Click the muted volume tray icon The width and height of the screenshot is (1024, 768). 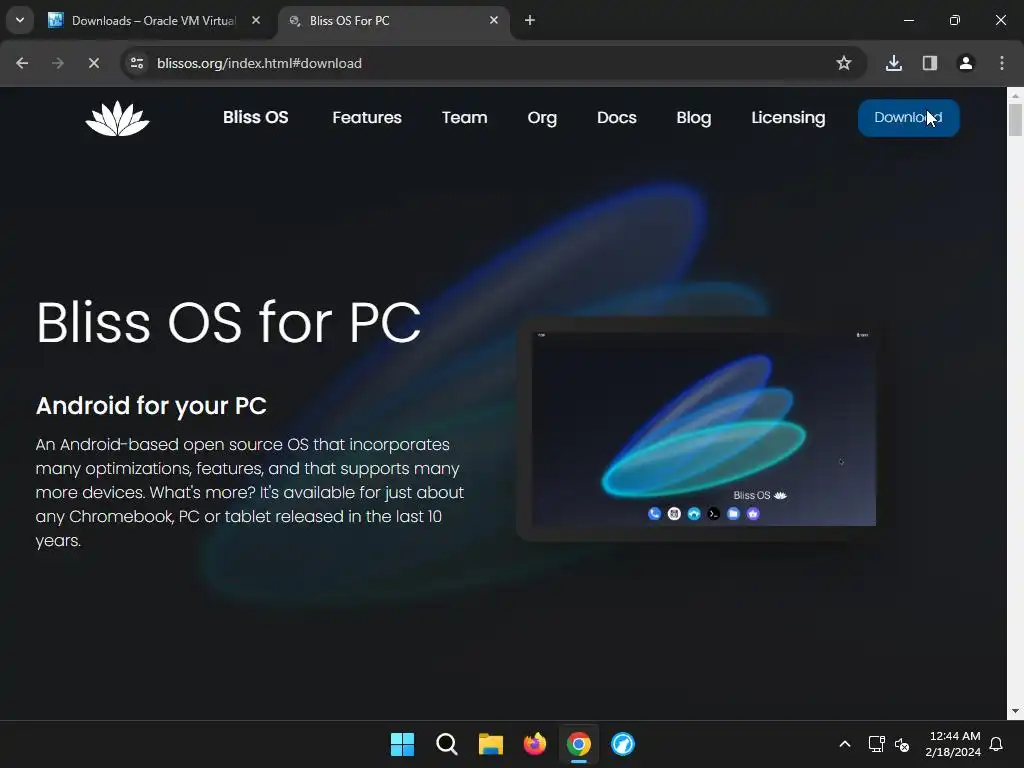pos(902,744)
